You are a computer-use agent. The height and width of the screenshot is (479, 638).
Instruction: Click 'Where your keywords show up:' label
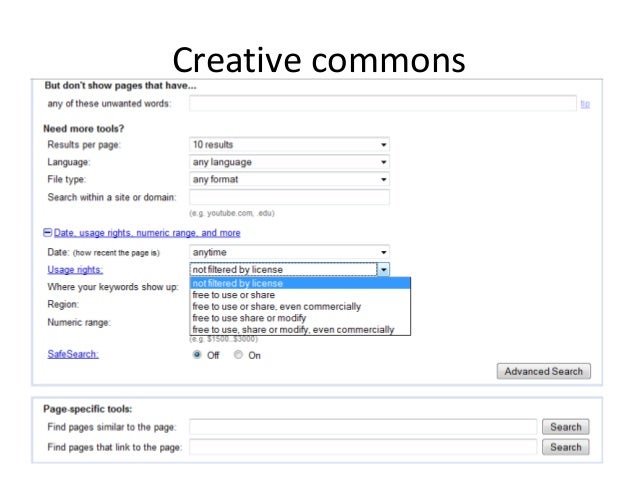(113, 287)
